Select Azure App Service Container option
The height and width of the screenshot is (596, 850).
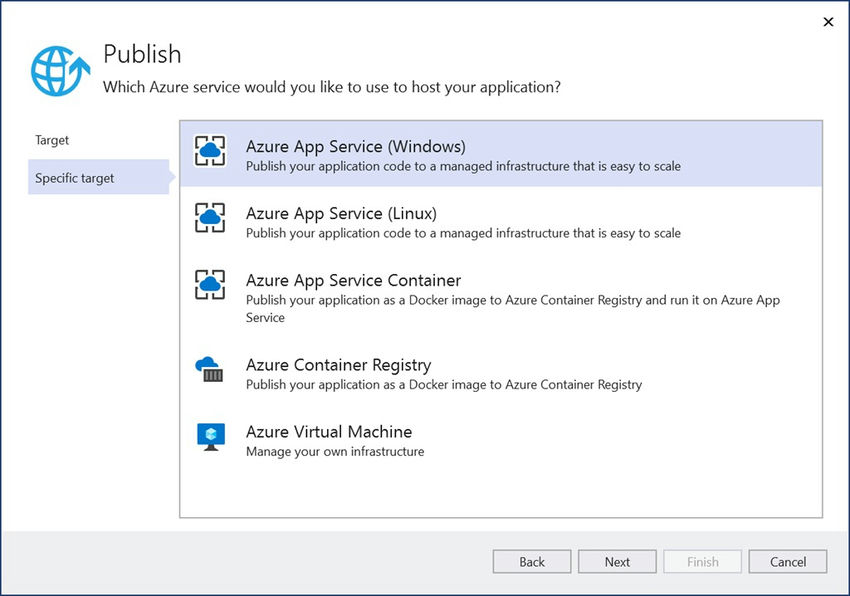click(450, 290)
